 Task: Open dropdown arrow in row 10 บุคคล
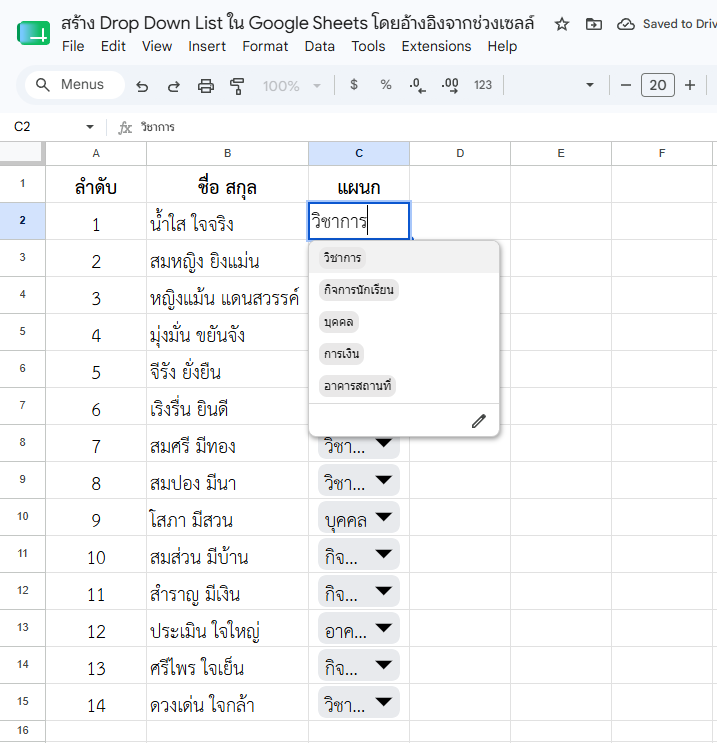[383, 517]
